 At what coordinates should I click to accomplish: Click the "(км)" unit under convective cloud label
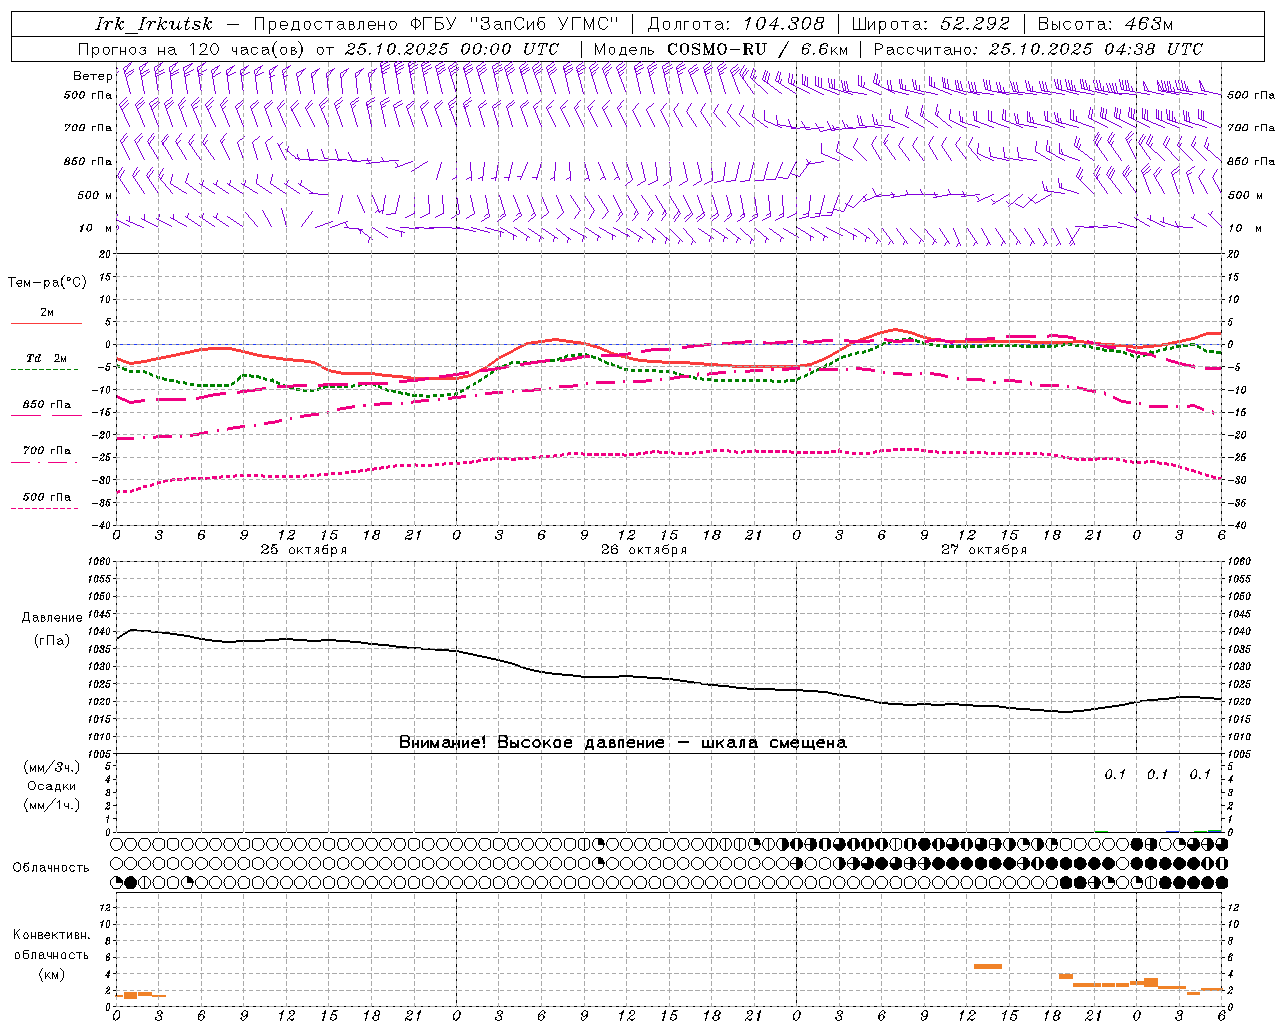click(x=52, y=974)
